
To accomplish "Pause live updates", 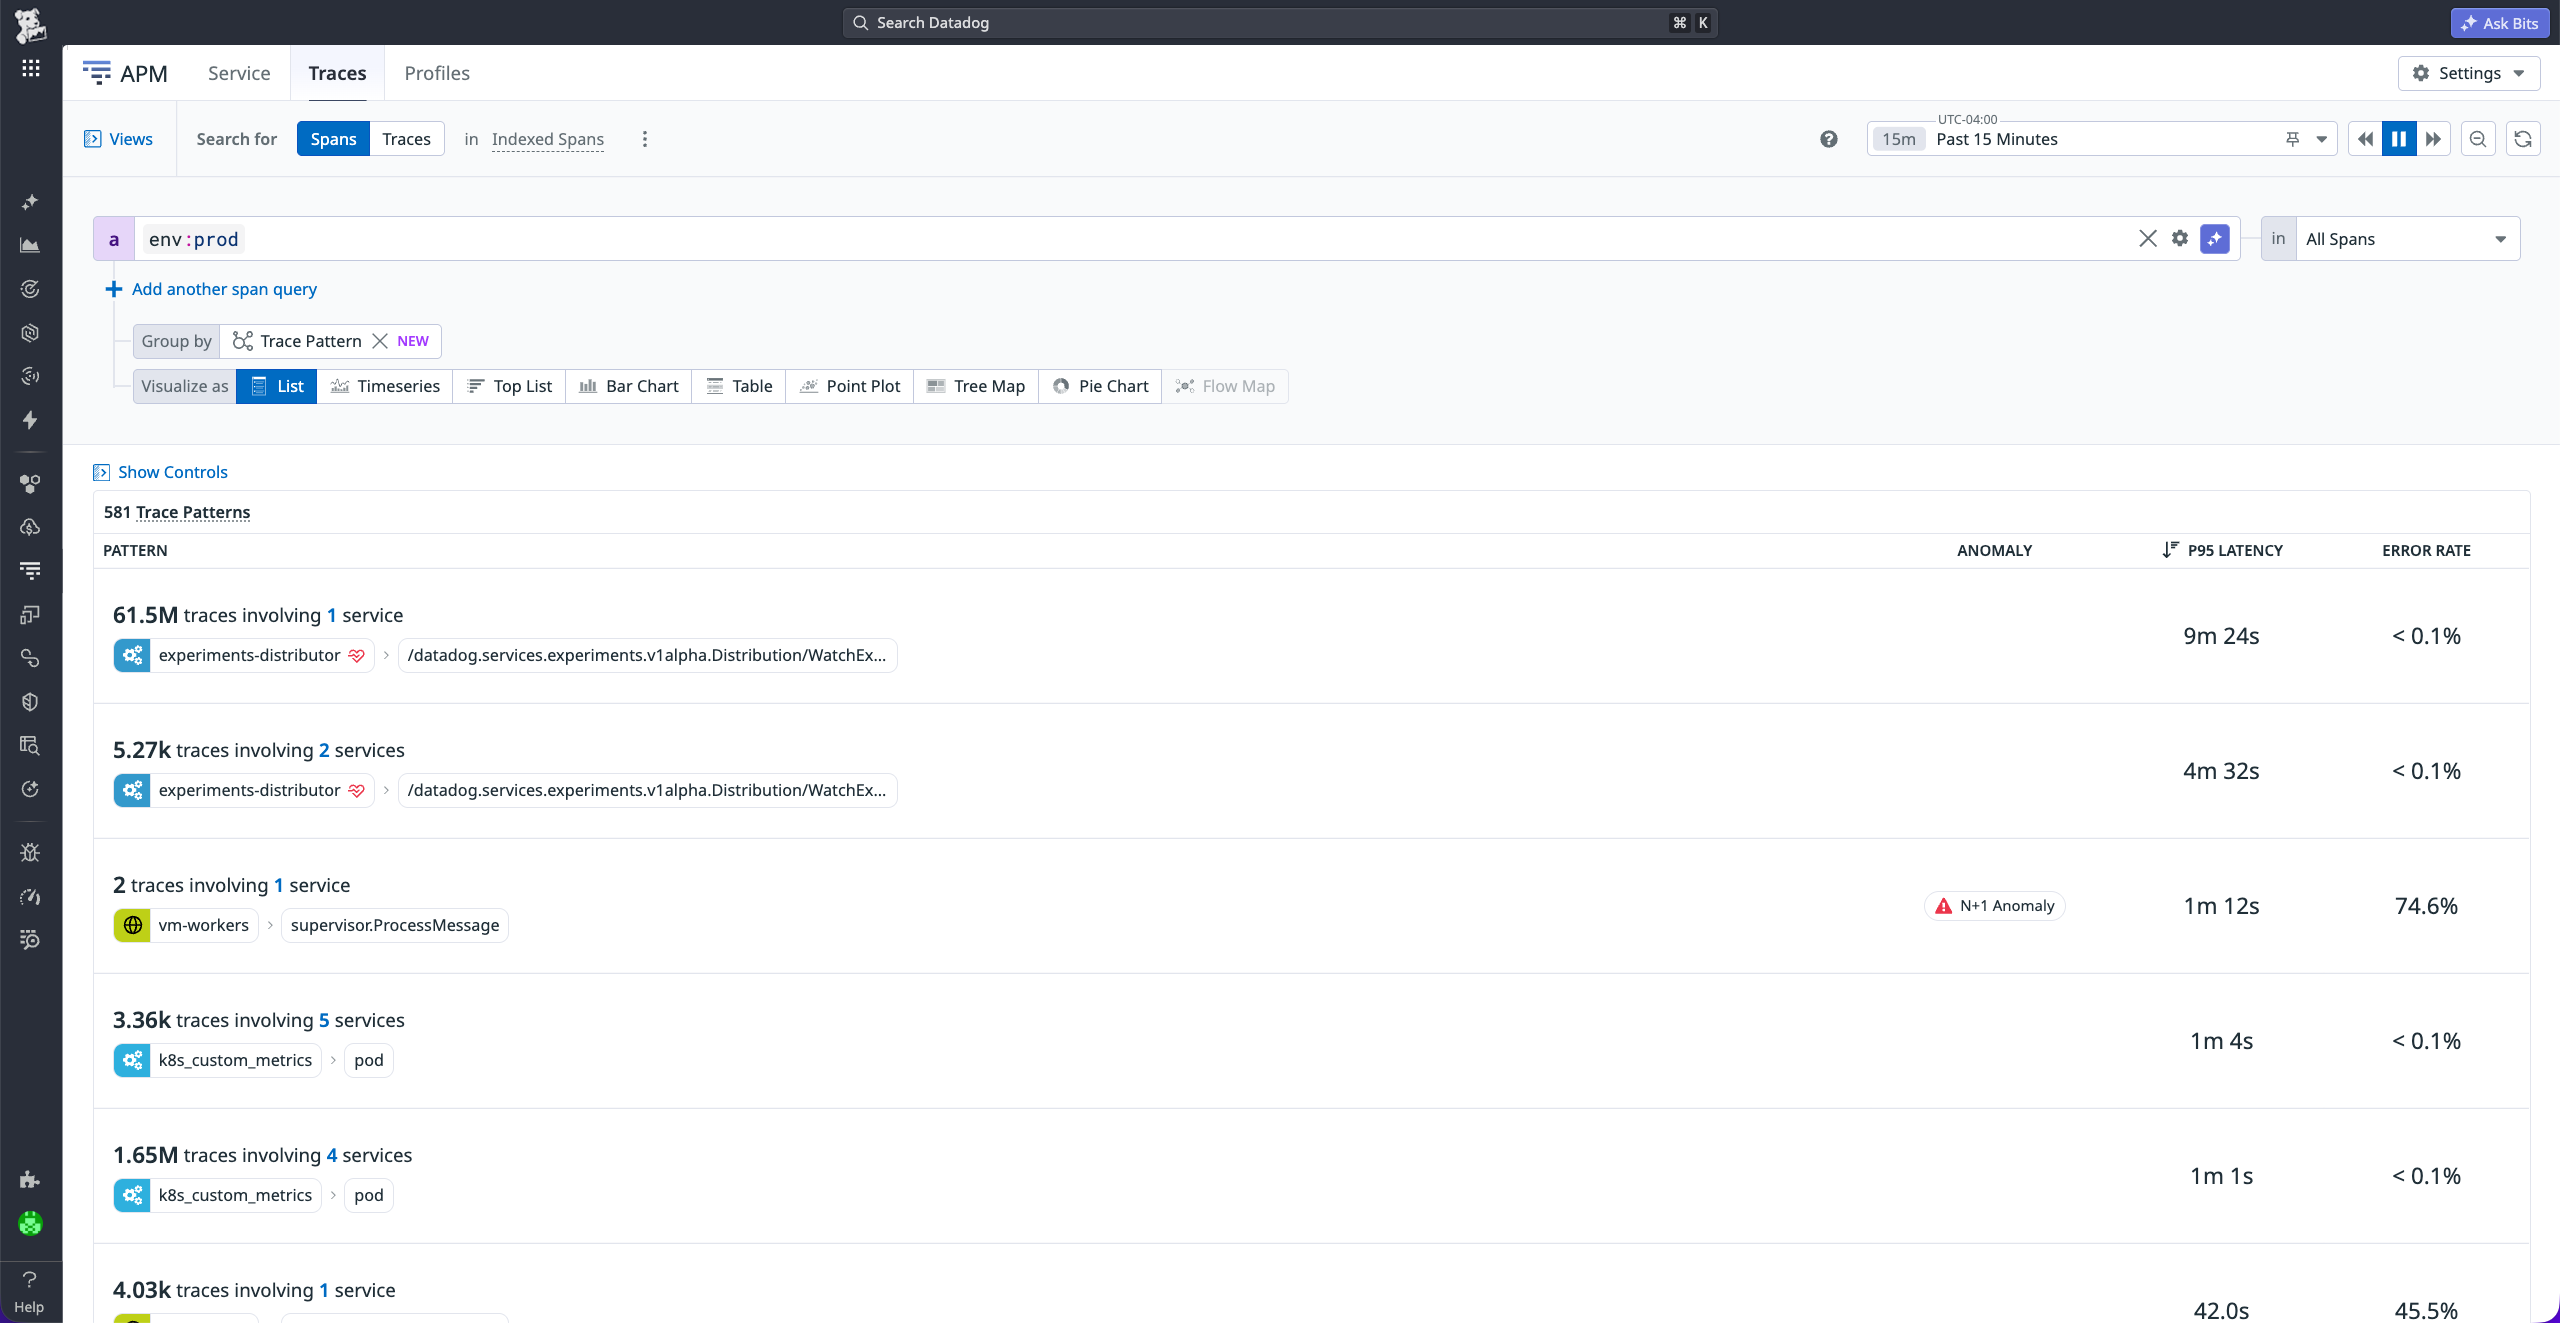I will (x=2399, y=139).
